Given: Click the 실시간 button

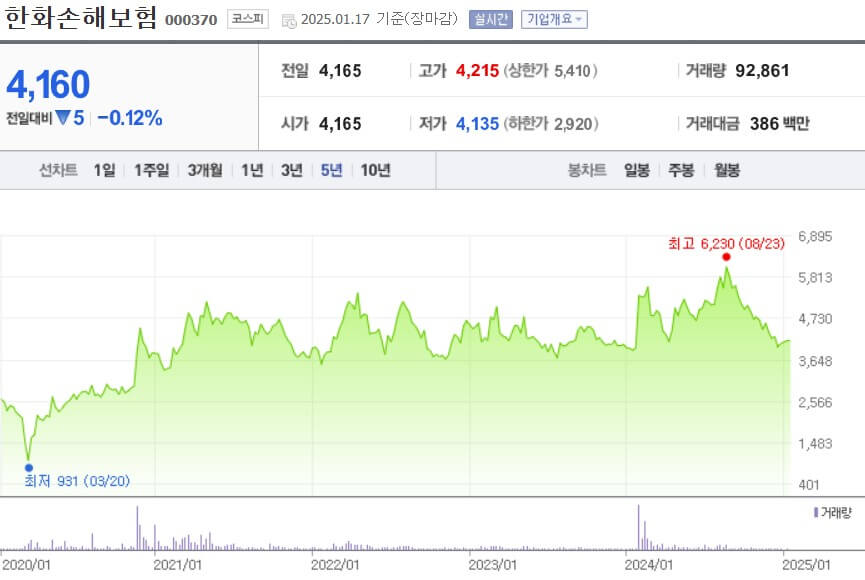Looking at the screenshot, I should [x=490, y=19].
